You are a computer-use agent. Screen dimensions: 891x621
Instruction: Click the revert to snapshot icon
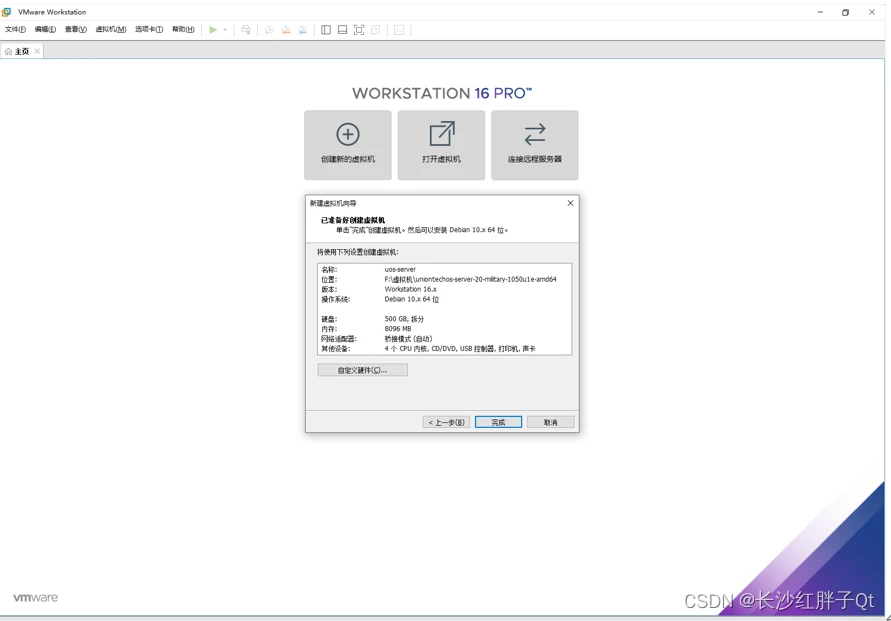[286, 30]
